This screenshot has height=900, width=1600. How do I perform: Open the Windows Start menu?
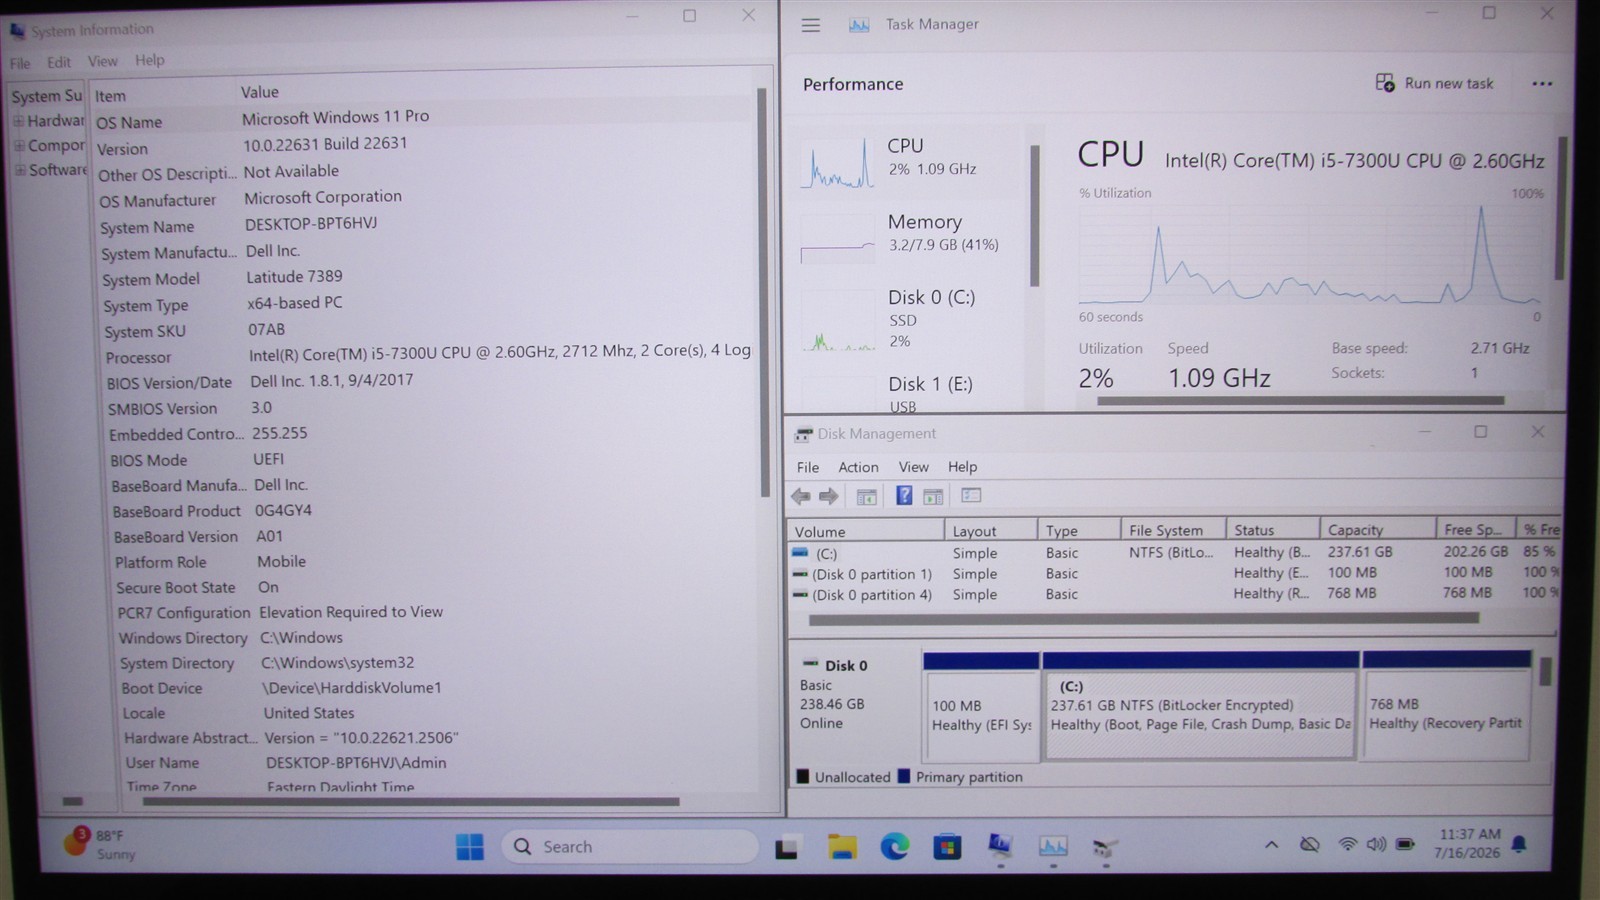[469, 847]
